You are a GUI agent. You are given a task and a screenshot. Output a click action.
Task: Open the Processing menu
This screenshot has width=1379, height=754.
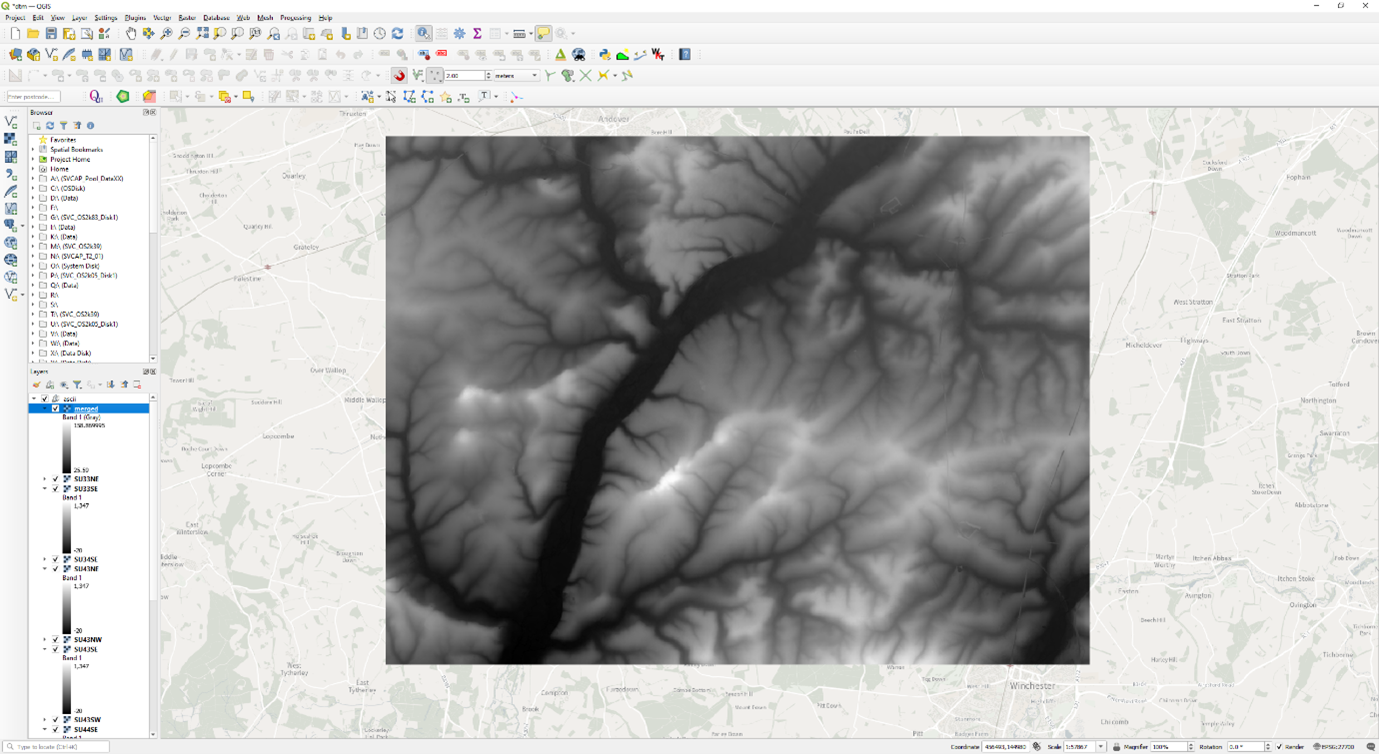(295, 18)
